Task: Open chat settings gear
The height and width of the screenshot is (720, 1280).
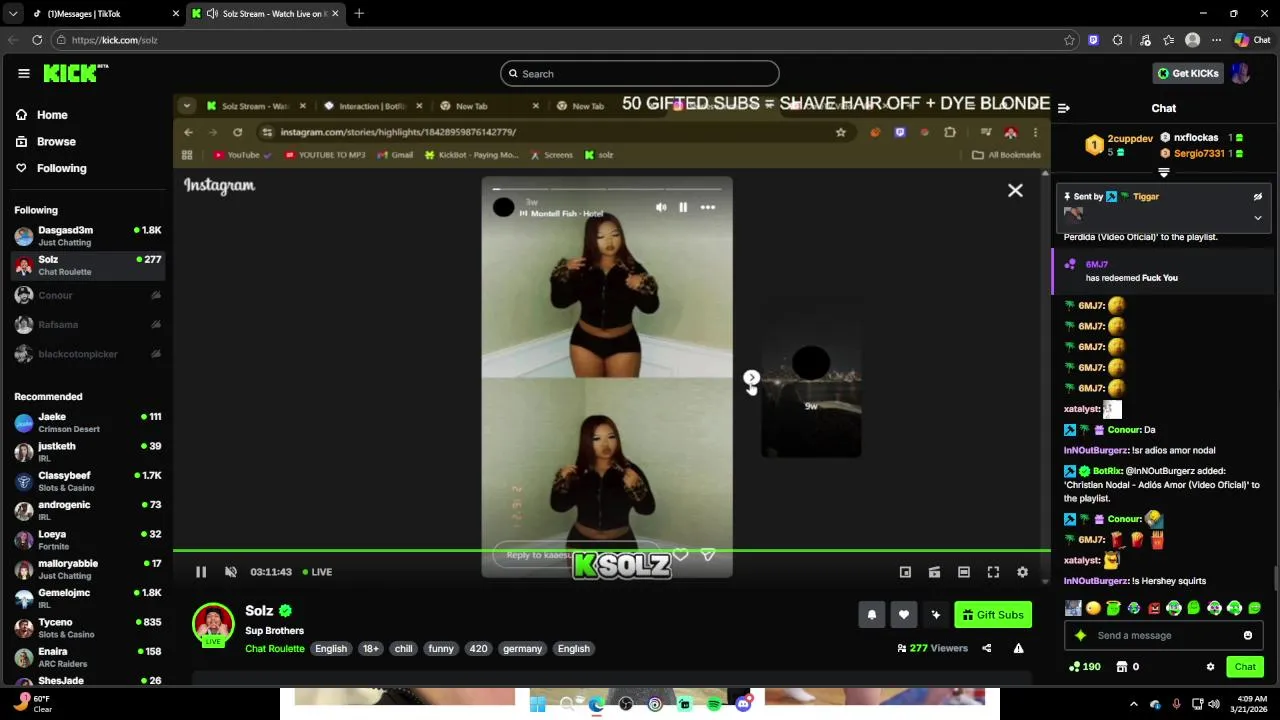Action: [1210, 667]
